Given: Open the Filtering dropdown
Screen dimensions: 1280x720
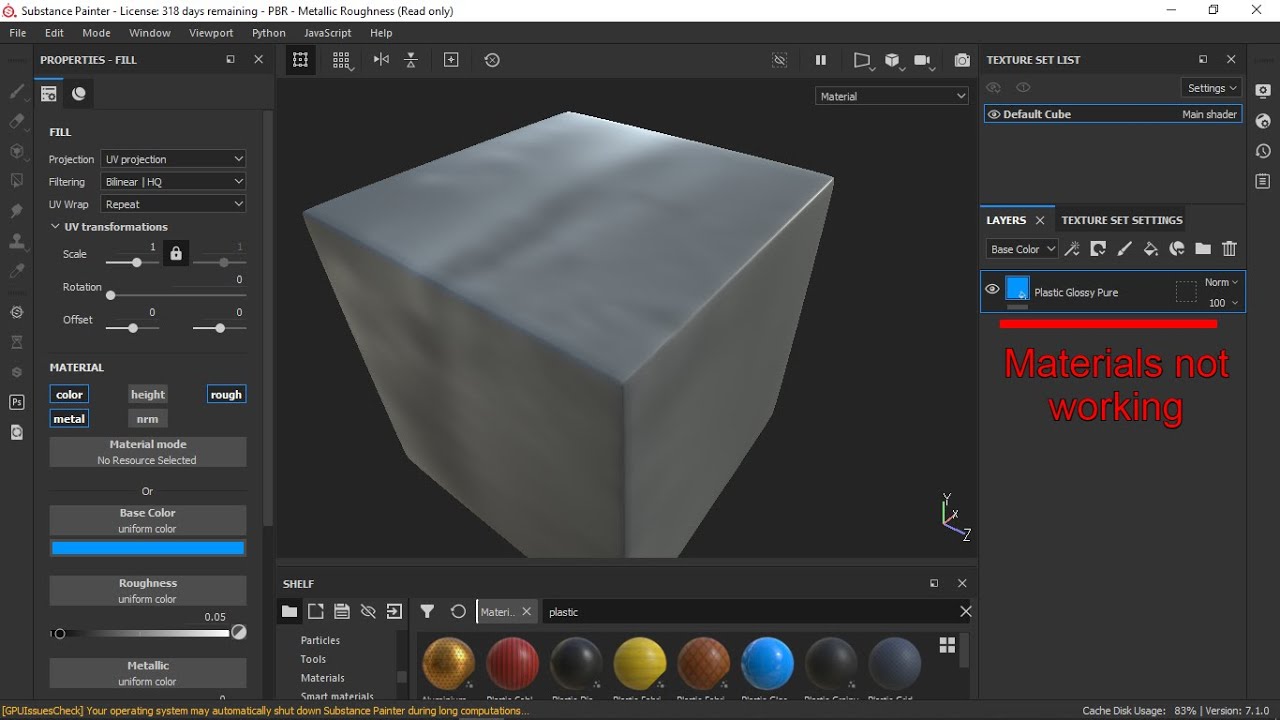Looking at the screenshot, I should (174, 181).
